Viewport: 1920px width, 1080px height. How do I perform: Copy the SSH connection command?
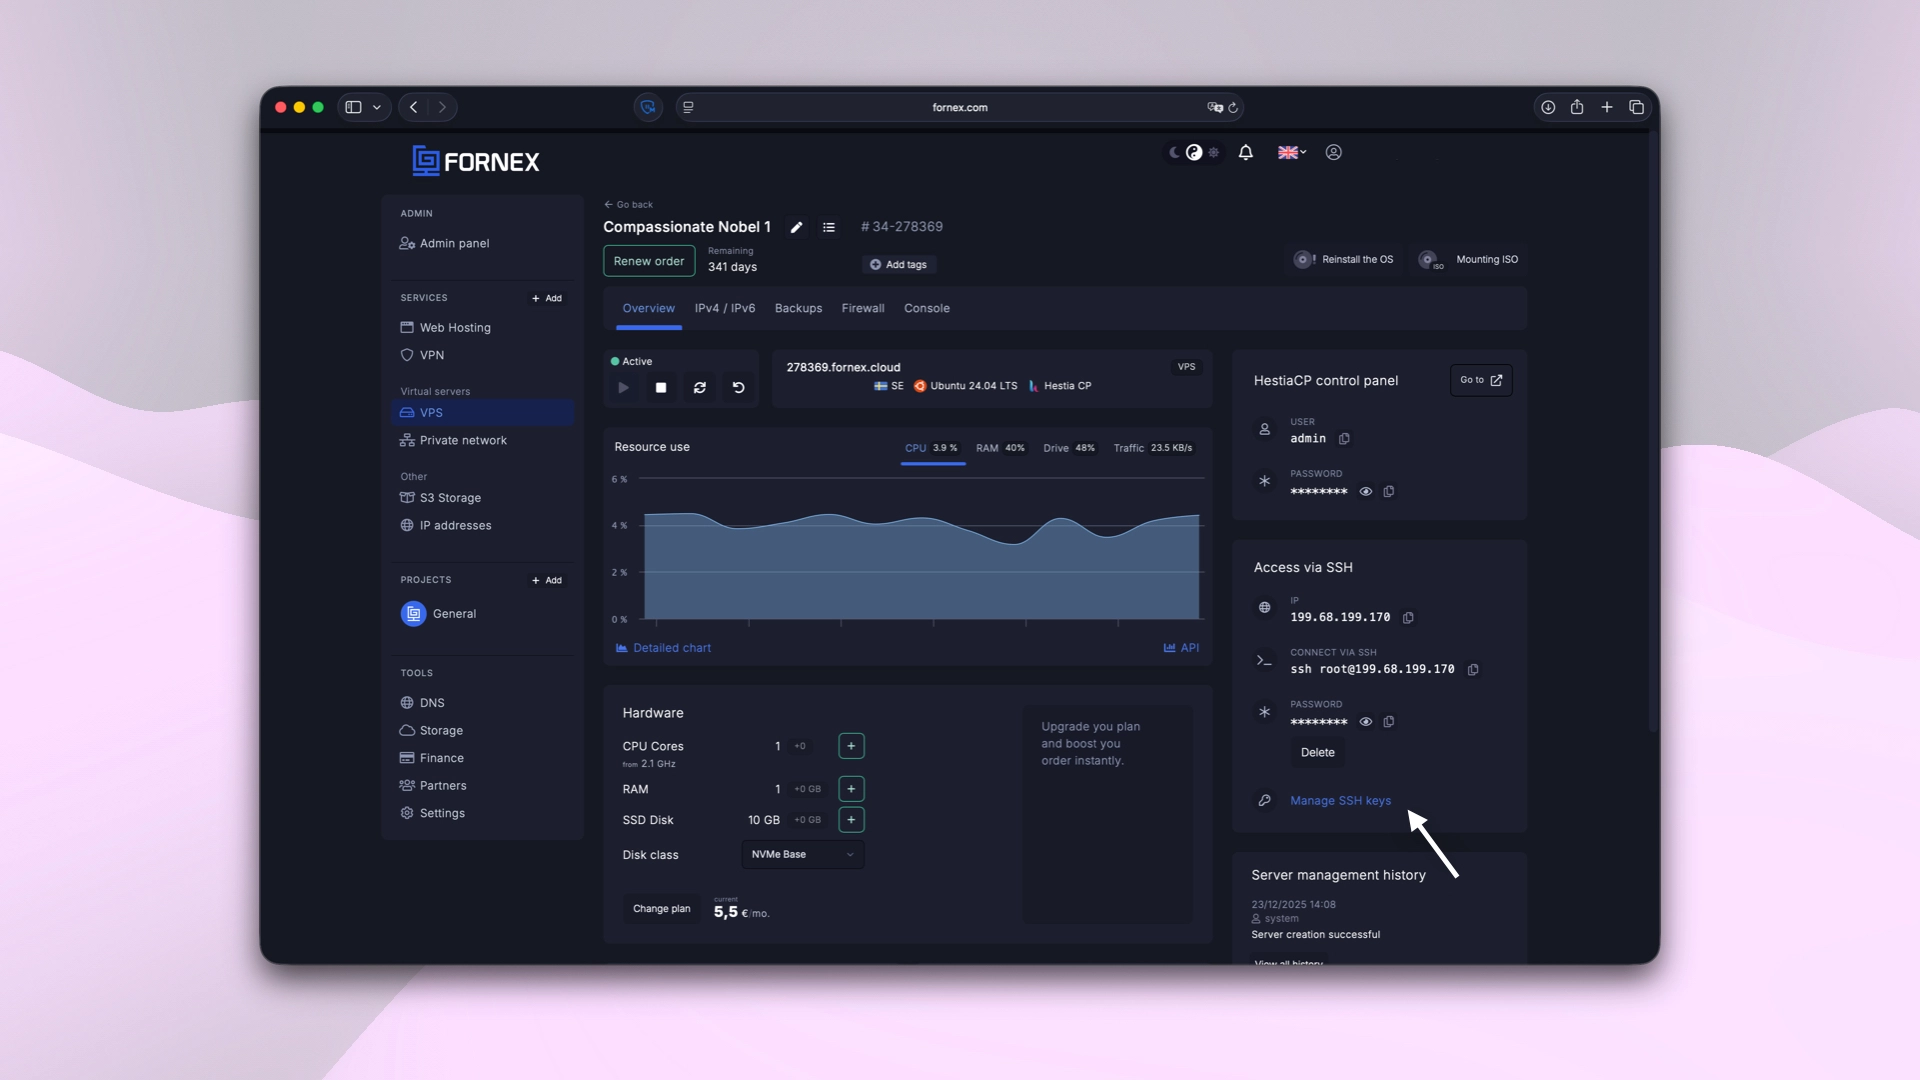[x=1474, y=670]
